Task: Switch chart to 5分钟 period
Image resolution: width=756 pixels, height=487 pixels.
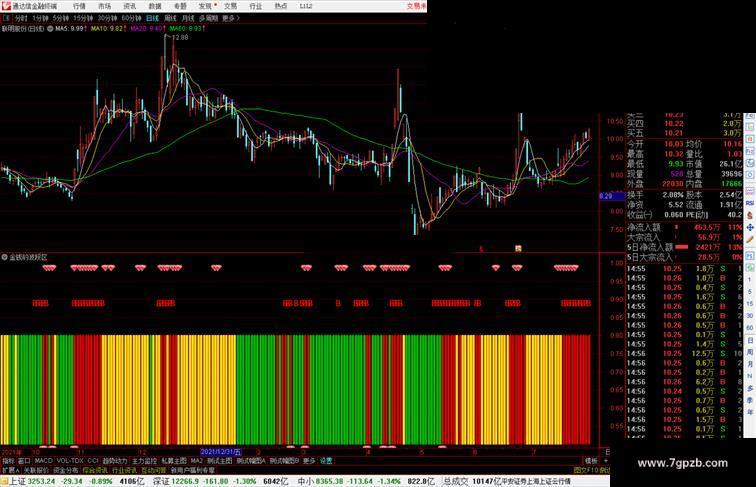Action: point(61,18)
